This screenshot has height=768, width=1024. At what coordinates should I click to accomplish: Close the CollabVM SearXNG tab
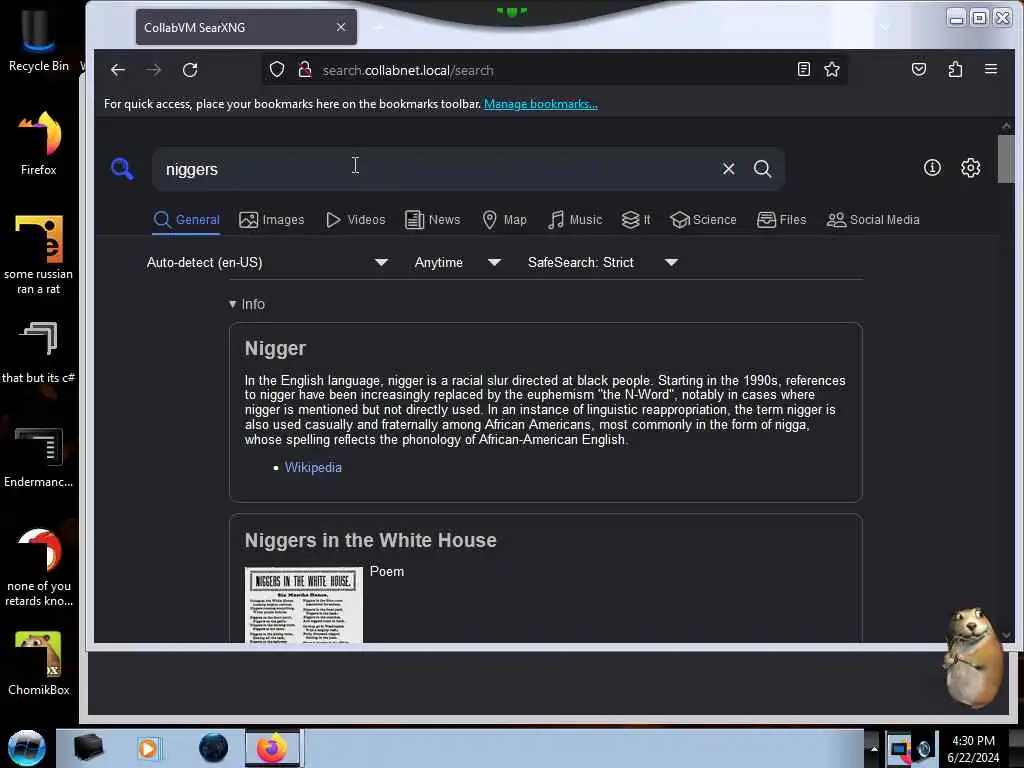[341, 27]
